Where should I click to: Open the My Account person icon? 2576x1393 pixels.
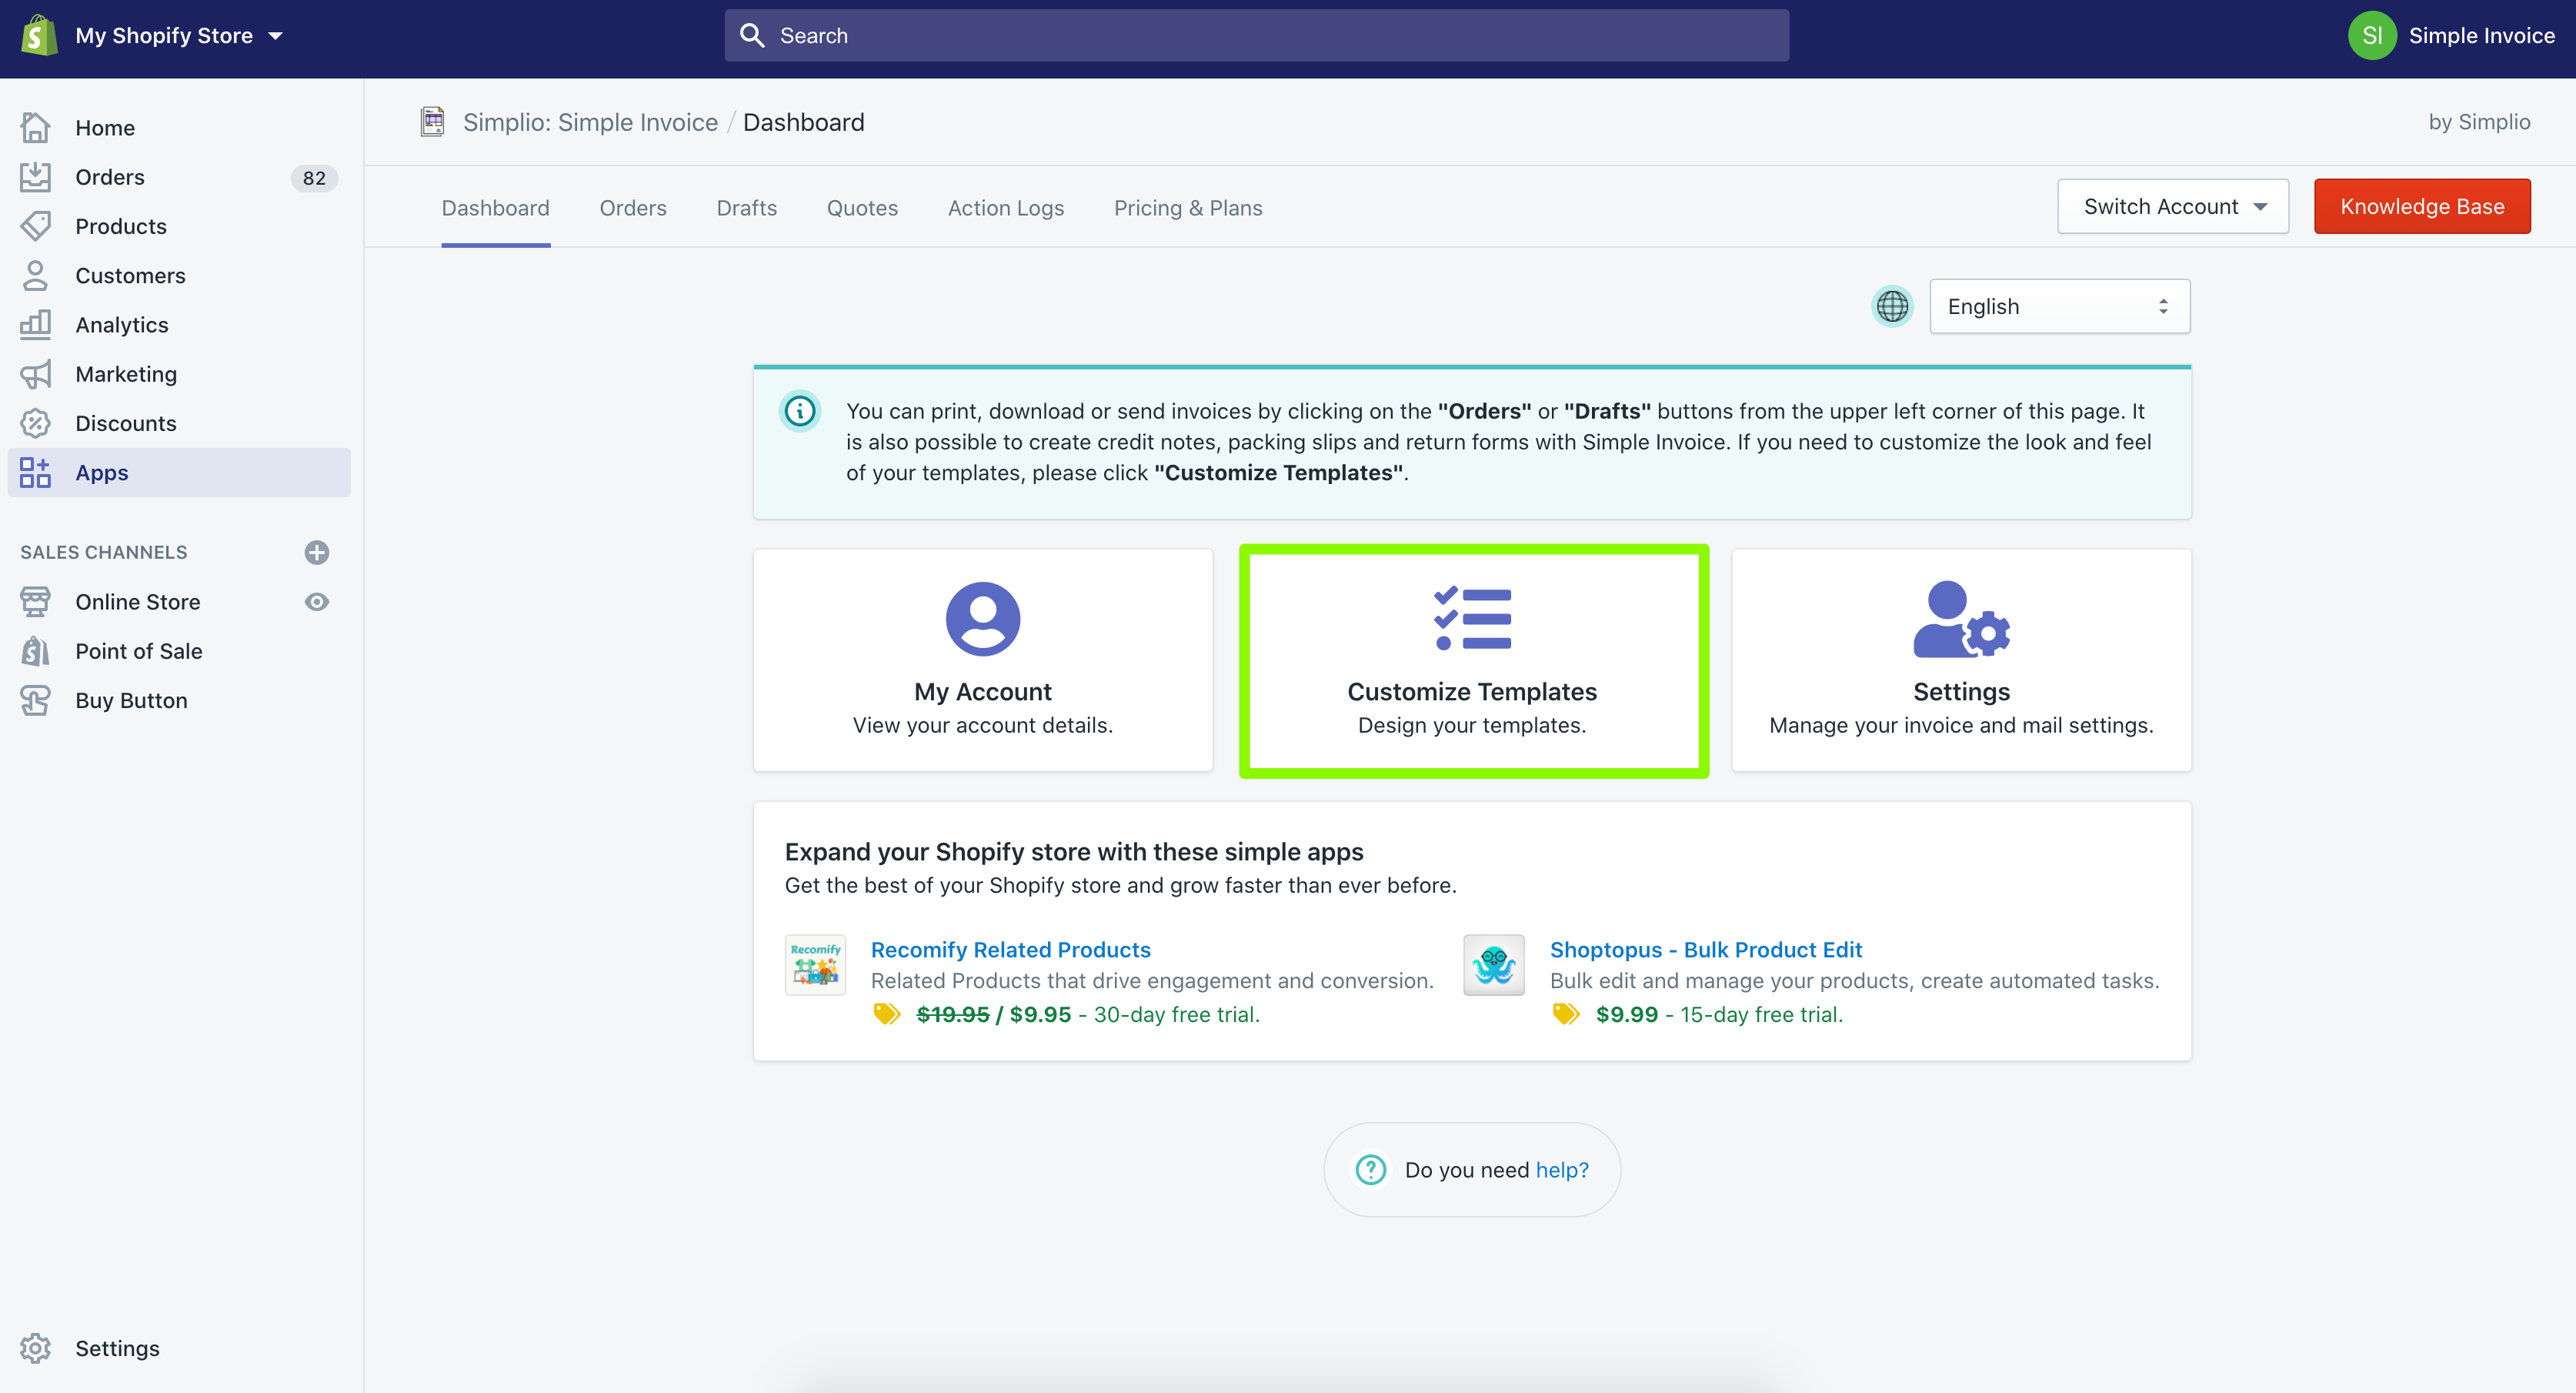982,618
